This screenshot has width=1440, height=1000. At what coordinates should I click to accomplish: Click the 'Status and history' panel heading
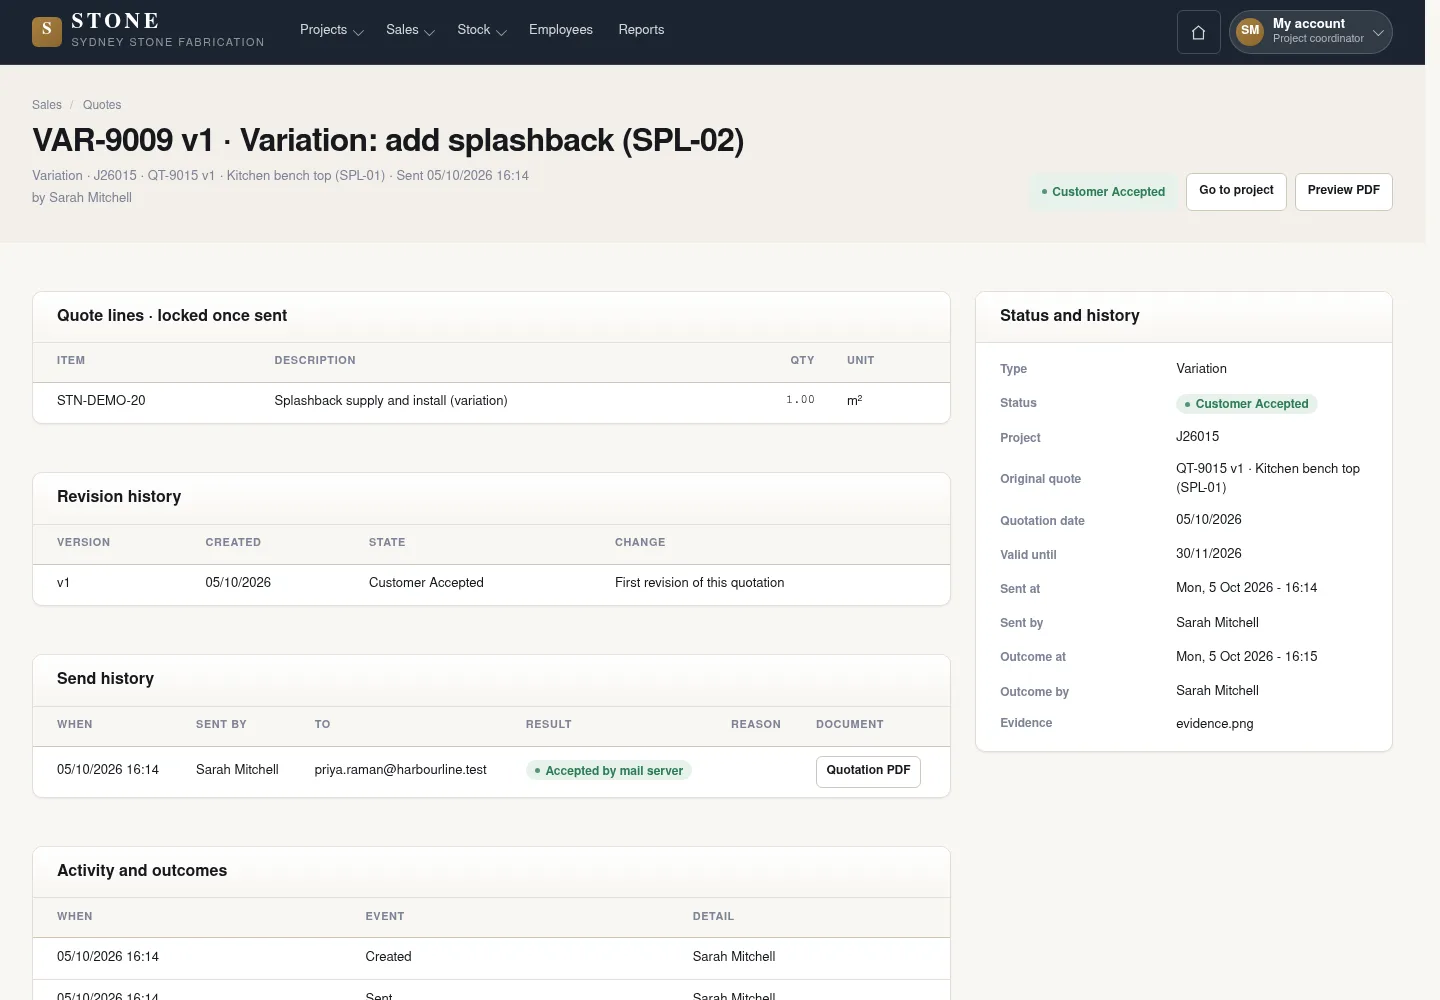(x=1069, y=316)
